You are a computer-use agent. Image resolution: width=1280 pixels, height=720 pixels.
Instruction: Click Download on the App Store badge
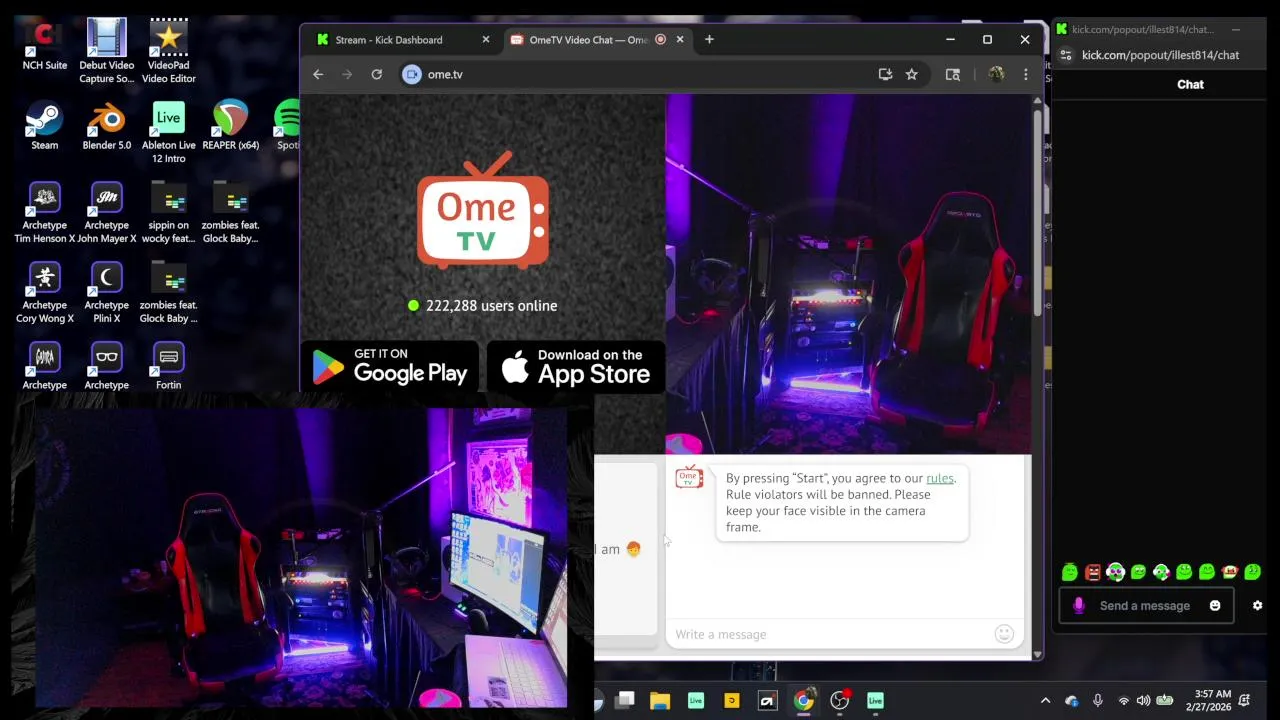coord(576,367)
